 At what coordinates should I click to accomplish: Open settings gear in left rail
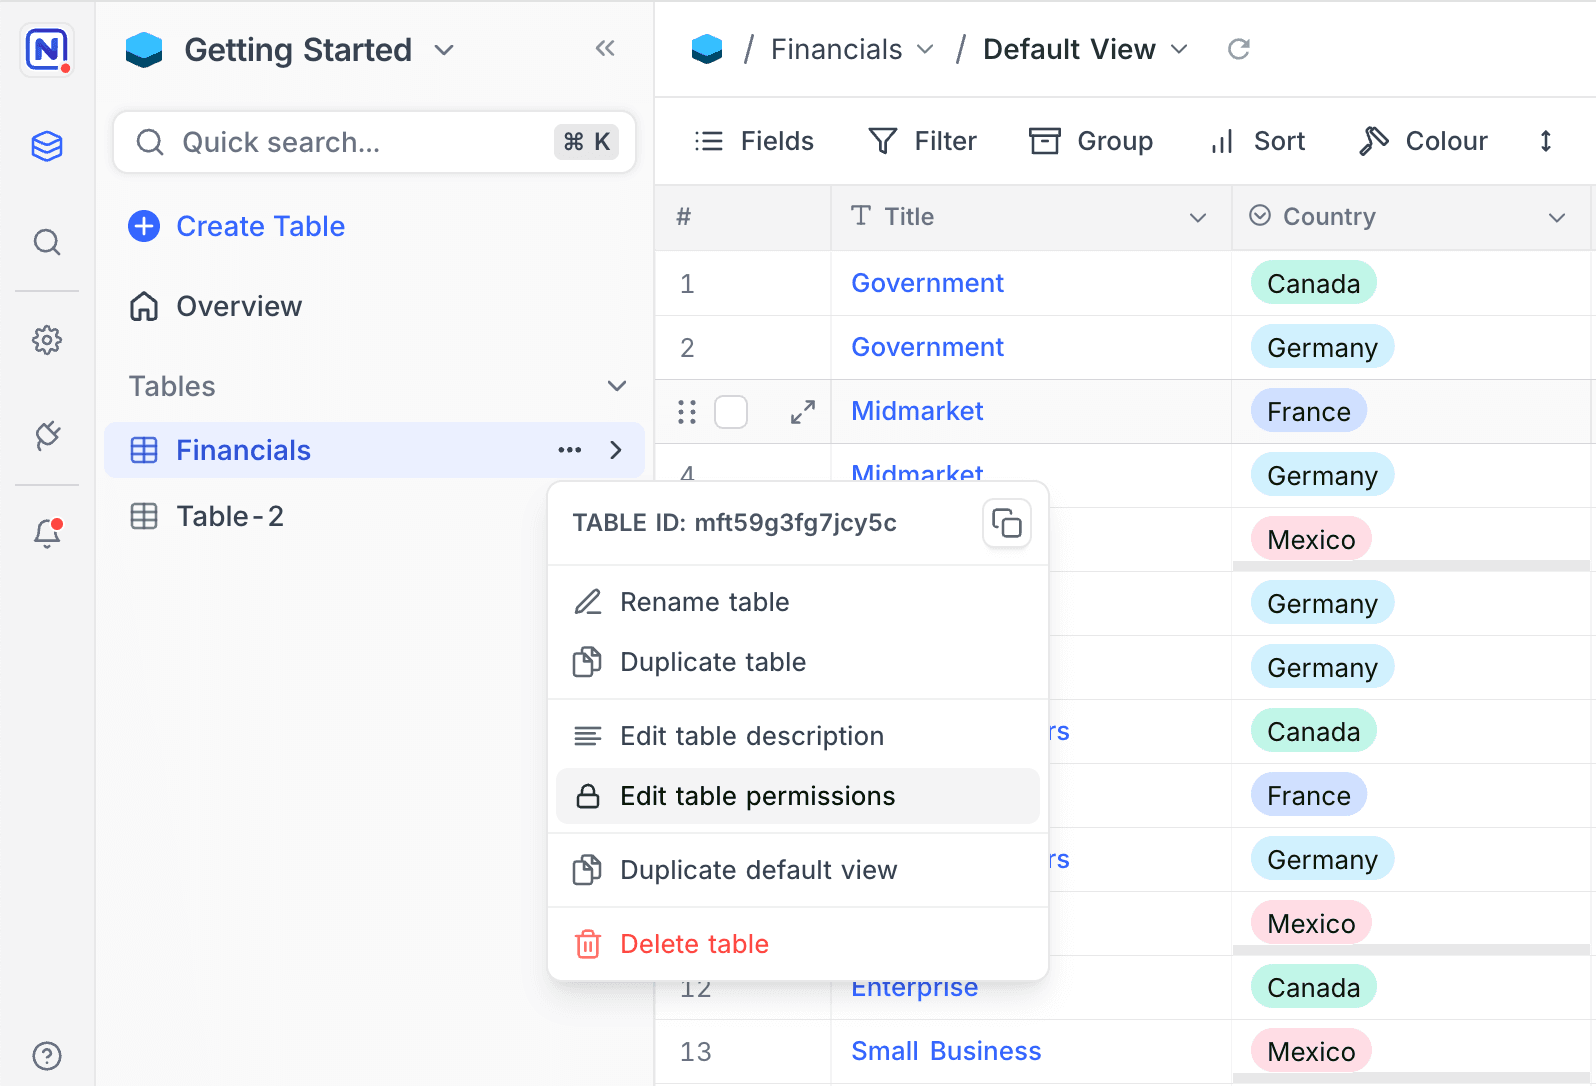(47, 340)
